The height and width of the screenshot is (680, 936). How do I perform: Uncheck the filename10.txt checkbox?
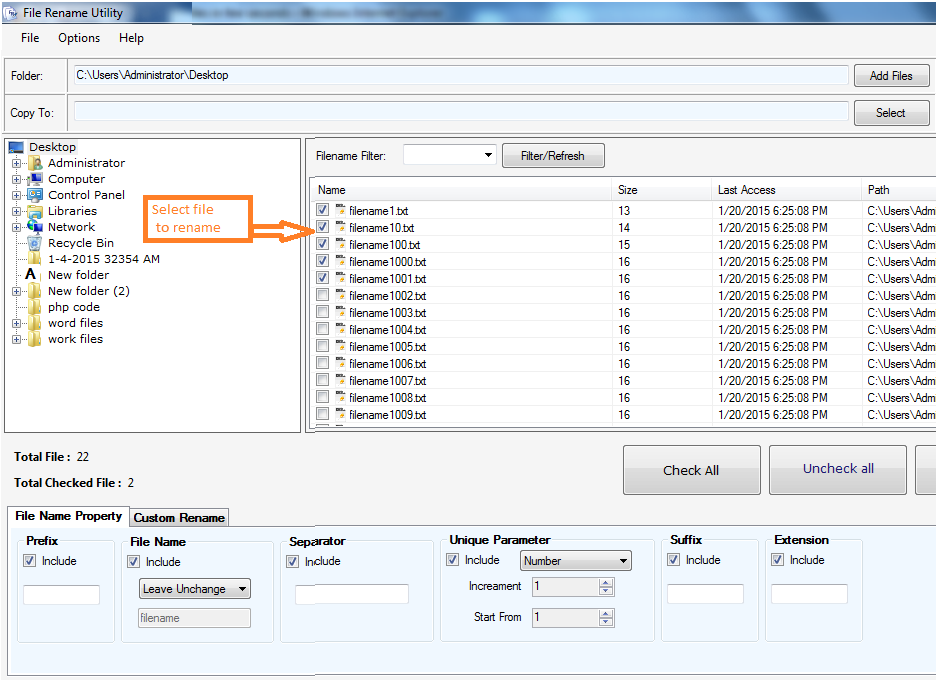coord(322,227)
